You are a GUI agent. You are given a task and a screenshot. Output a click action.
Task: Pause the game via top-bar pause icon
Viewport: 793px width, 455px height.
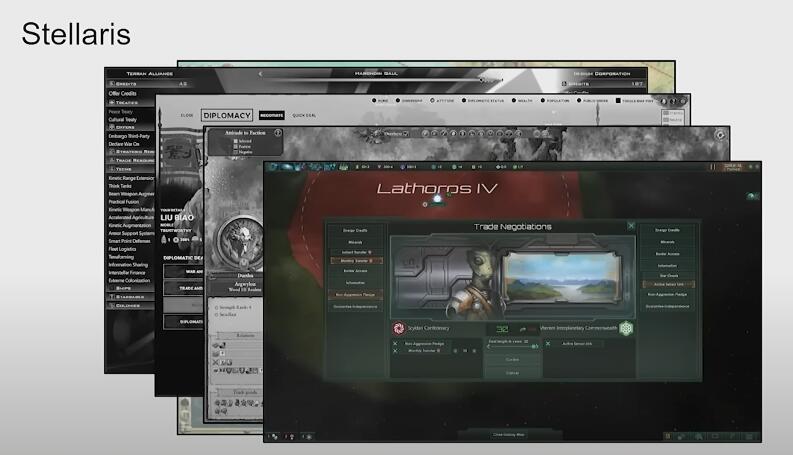click(x=713, y=166)
